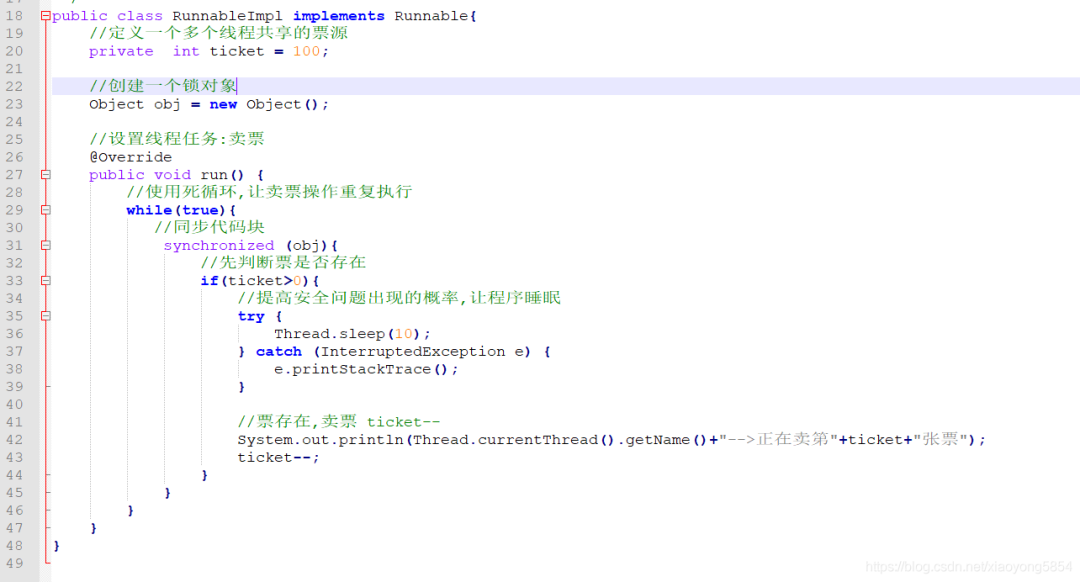
Task: Click the comment '//先判断票是否存在'
Action: pyautogui.click(x=283, y=262)
